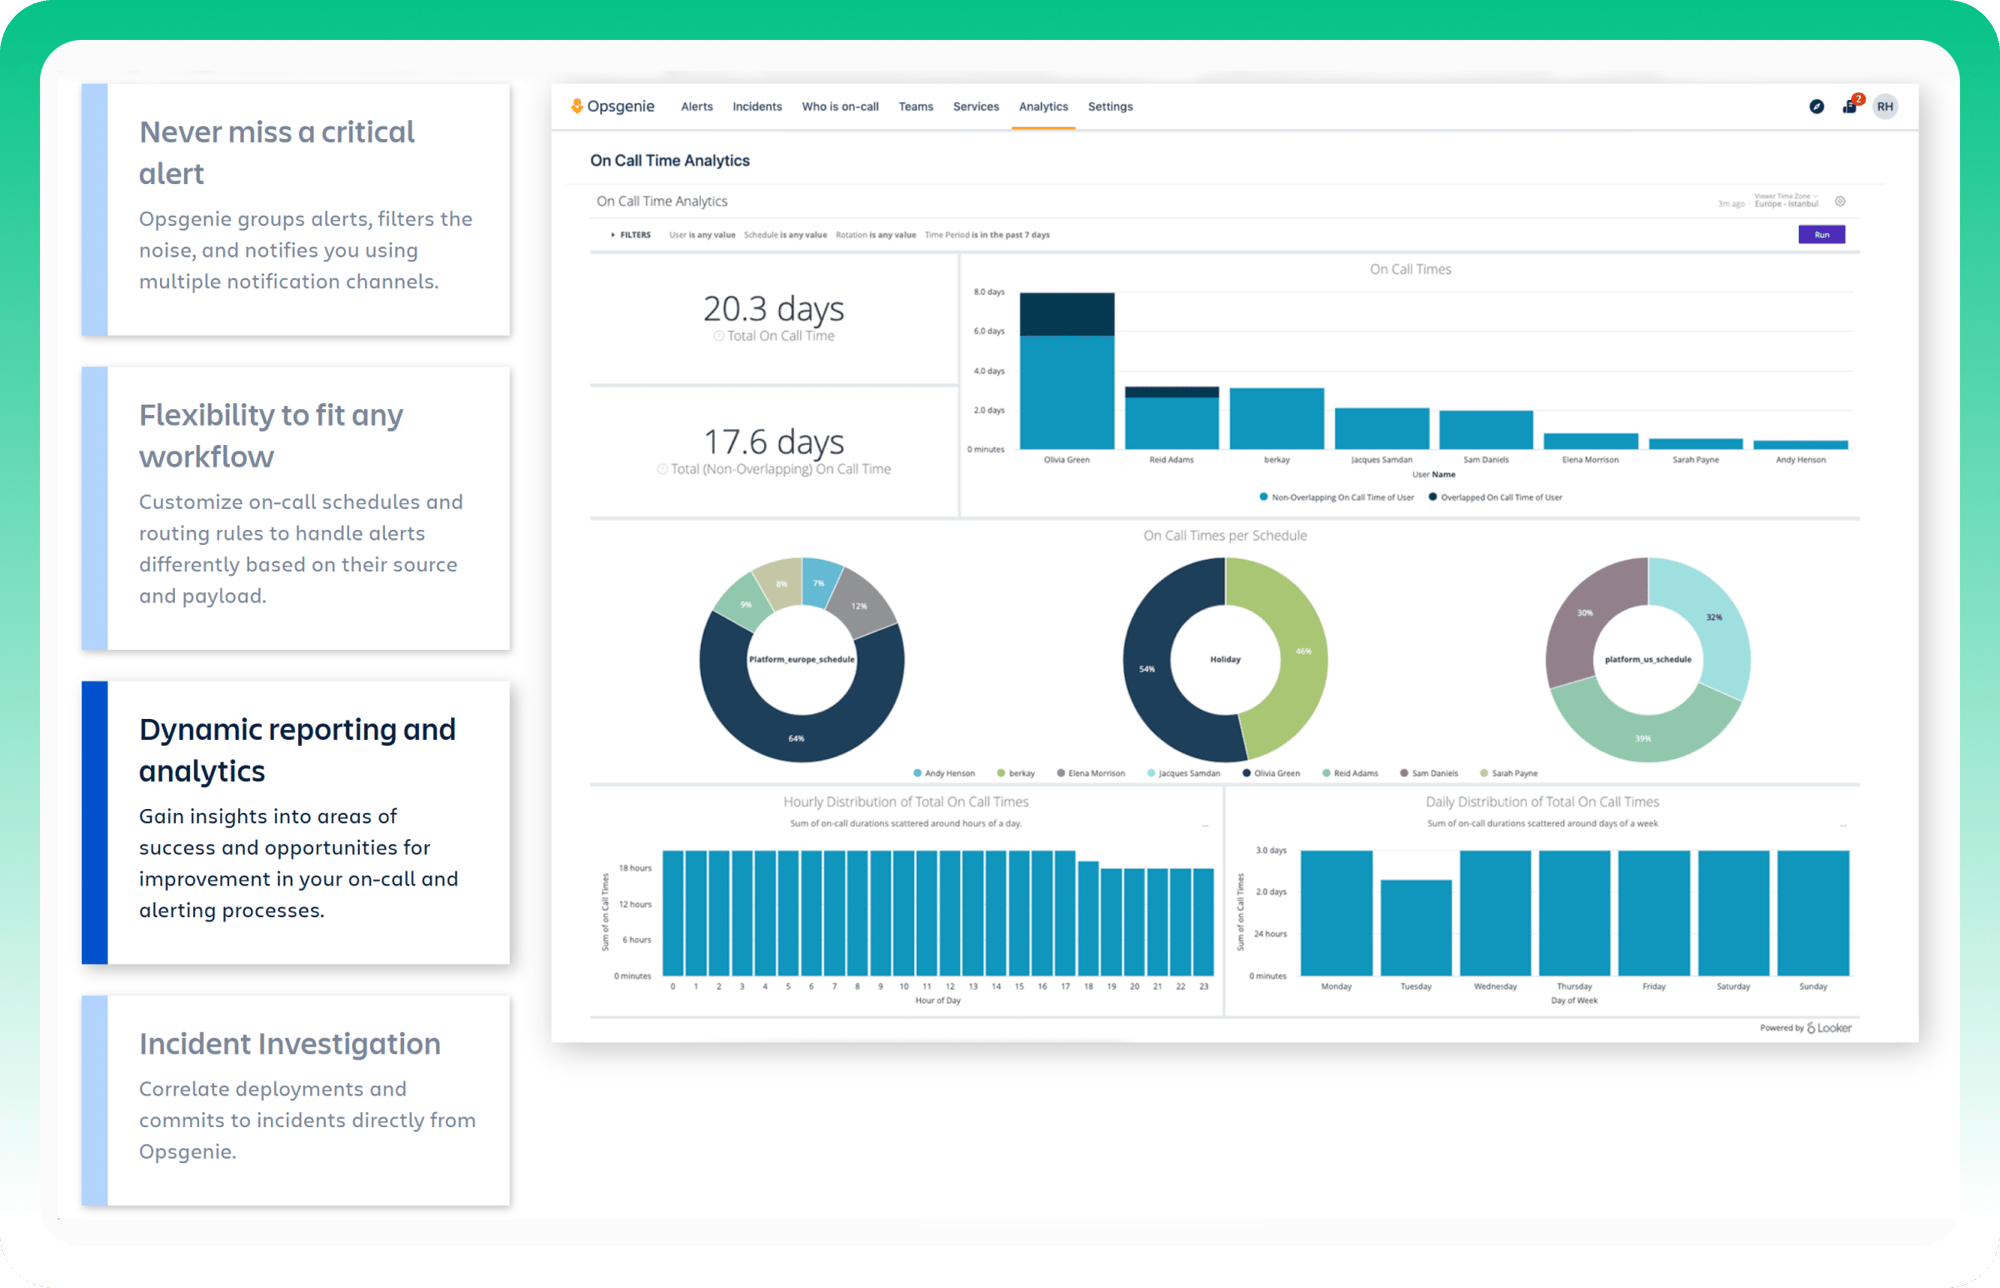Click the On Call Time Analytics page heading
The image size is (2000, 1288).
pos(670,160)
